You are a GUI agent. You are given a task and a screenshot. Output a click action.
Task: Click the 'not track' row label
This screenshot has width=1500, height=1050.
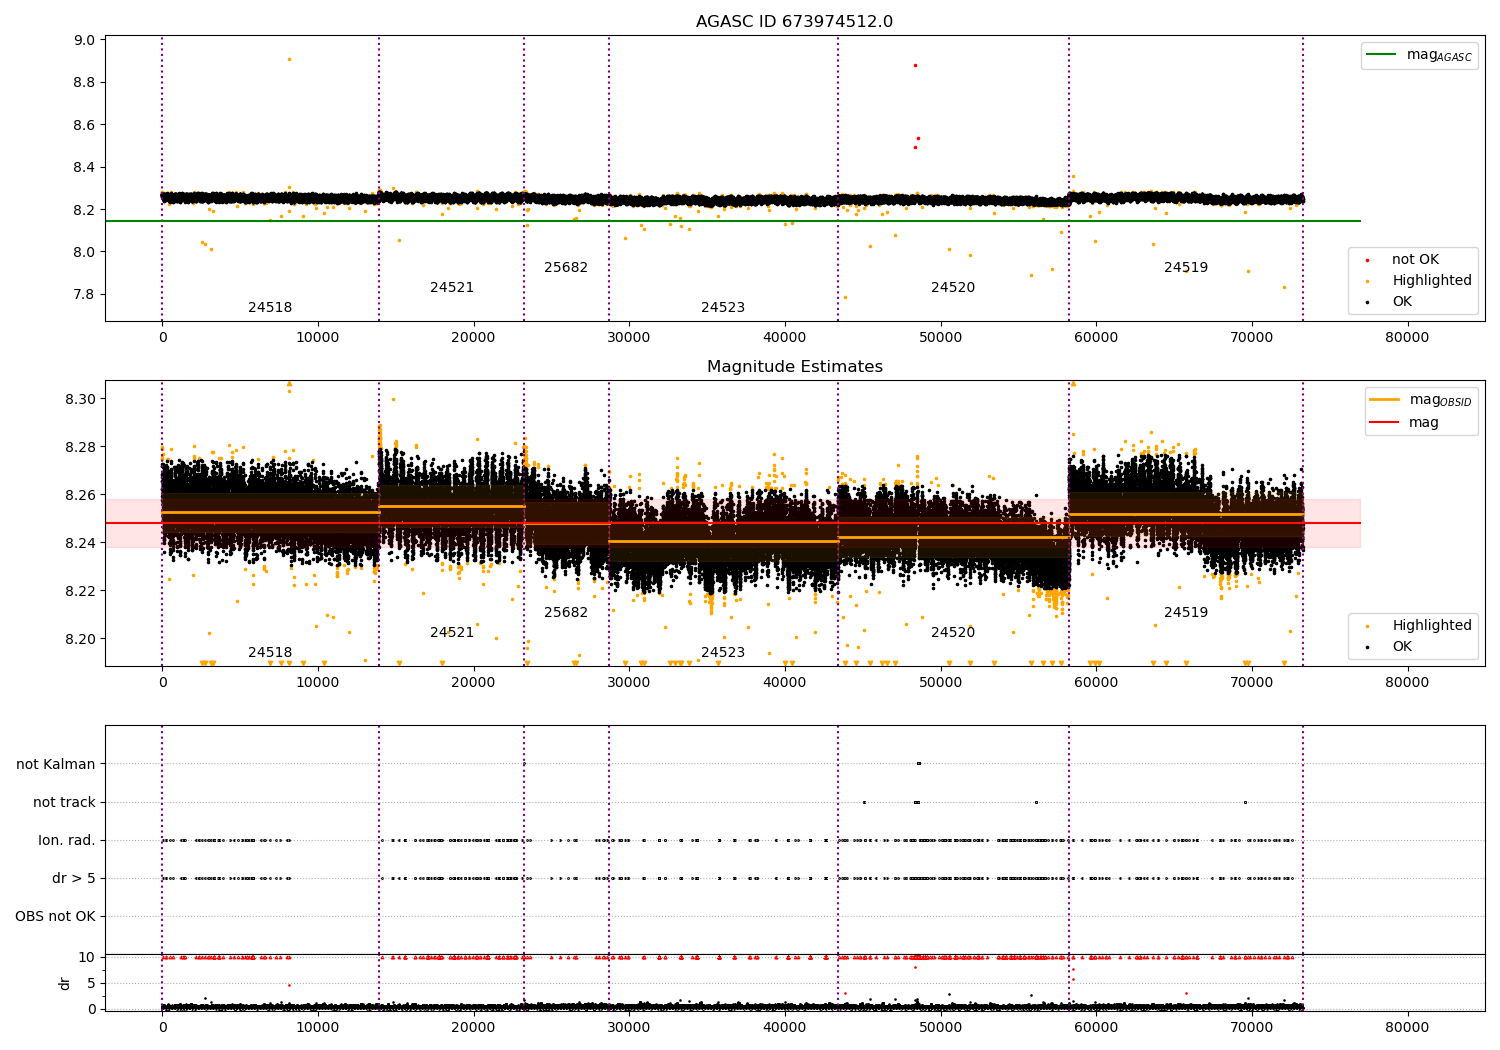[x=64, y=802]
